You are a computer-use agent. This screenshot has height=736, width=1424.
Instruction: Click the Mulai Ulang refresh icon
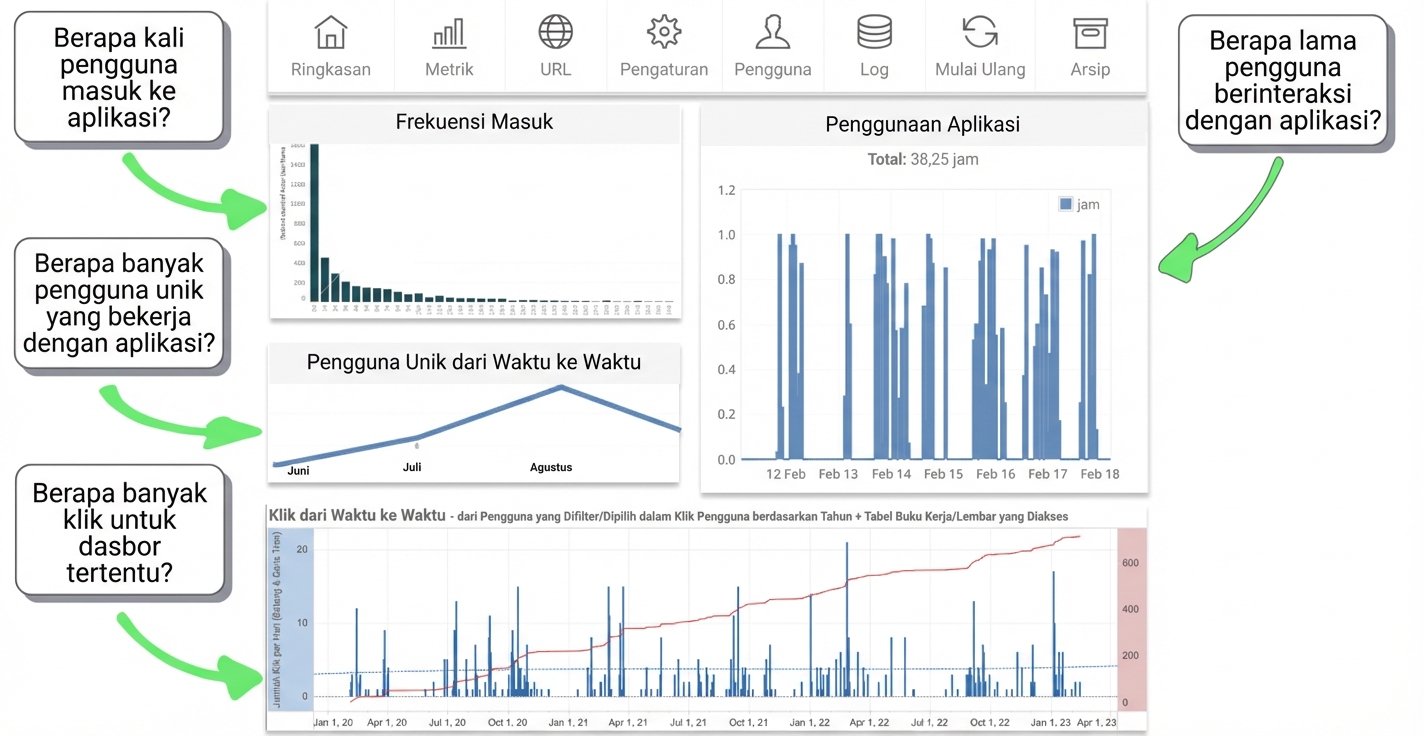coord(980,32)
